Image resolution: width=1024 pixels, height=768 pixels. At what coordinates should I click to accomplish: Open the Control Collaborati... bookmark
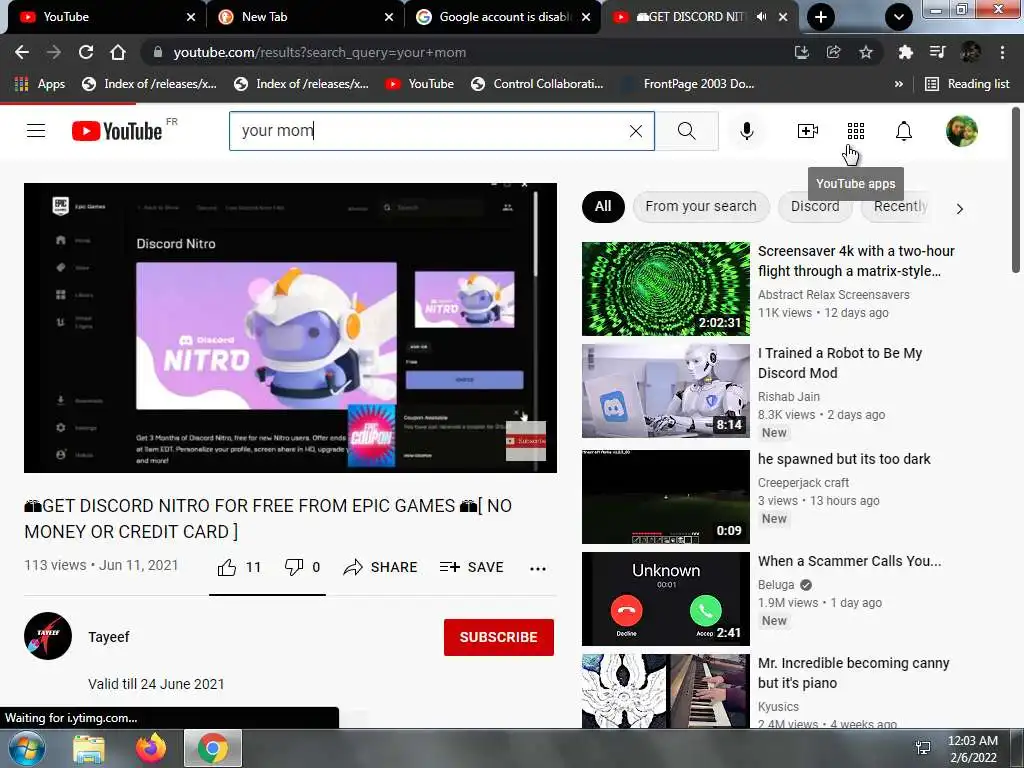[x=537, y=84]
